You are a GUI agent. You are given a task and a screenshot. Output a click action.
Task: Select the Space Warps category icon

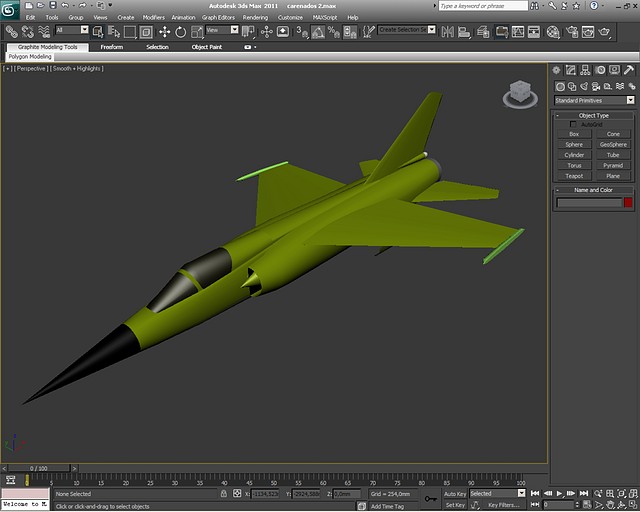click(x=620, y=87)
